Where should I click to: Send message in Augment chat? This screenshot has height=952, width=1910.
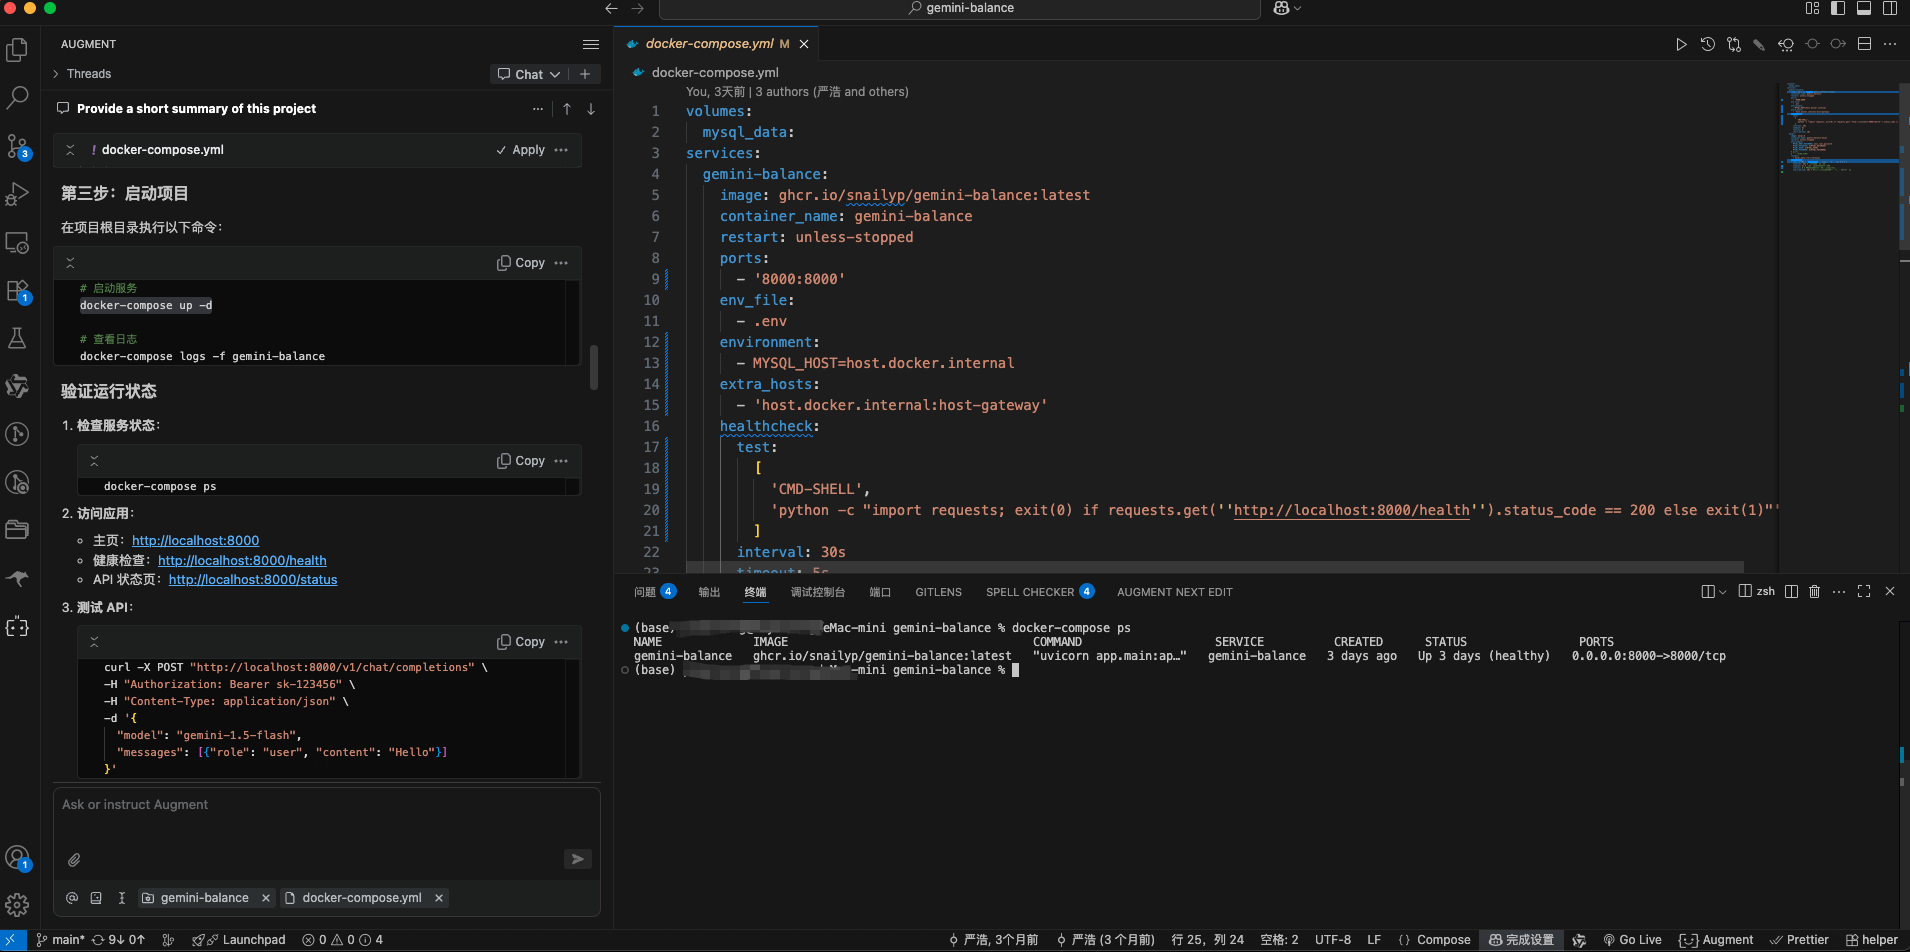(x=578, y=859)
